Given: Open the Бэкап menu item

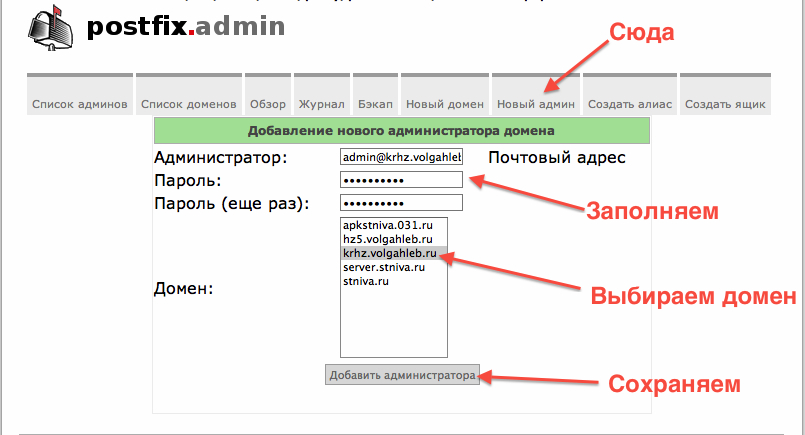Looking at the screenshot, I should [375, 104].
